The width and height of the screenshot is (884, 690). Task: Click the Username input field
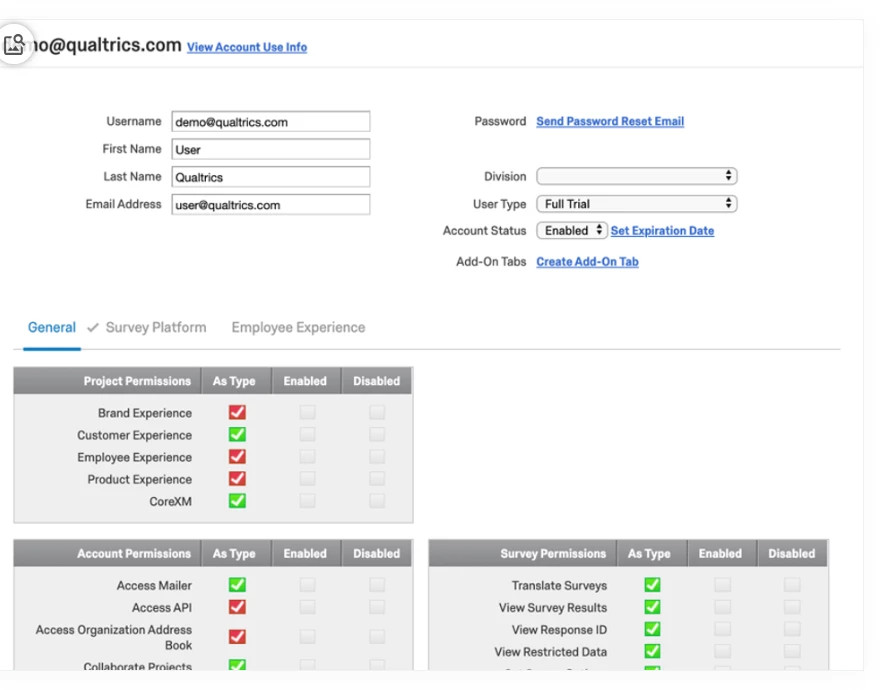271,122
